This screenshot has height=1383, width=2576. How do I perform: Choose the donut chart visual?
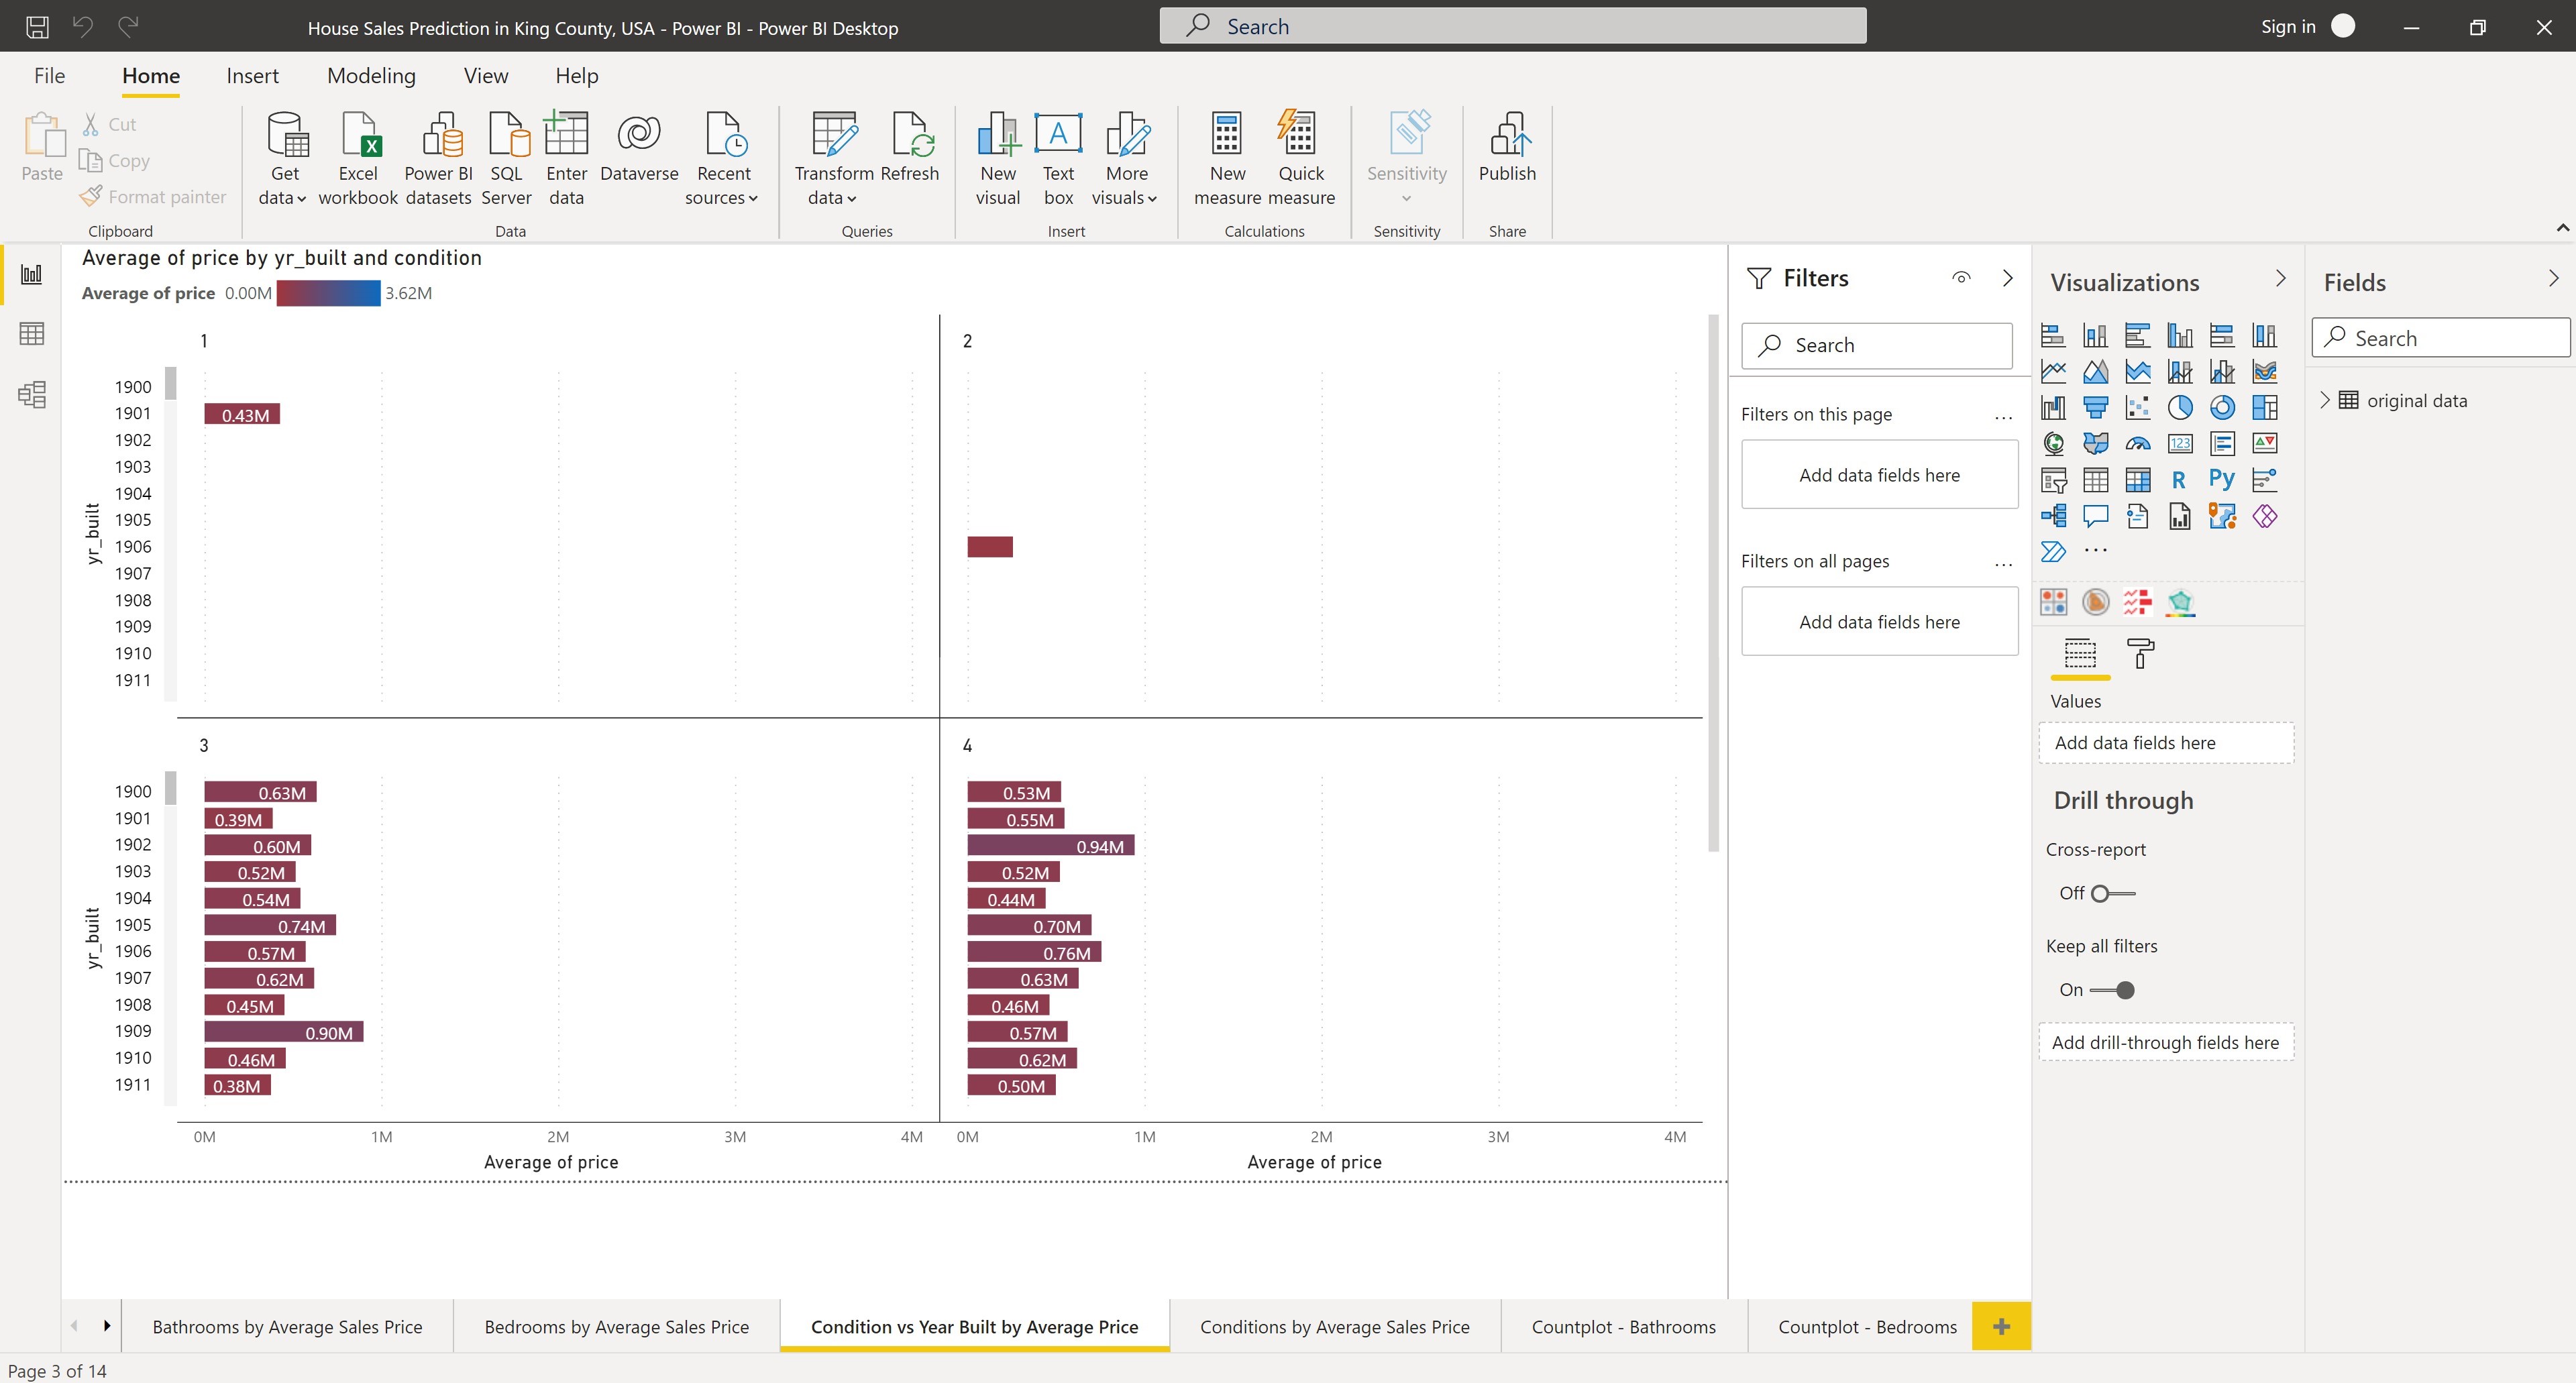coord(2222,407)
